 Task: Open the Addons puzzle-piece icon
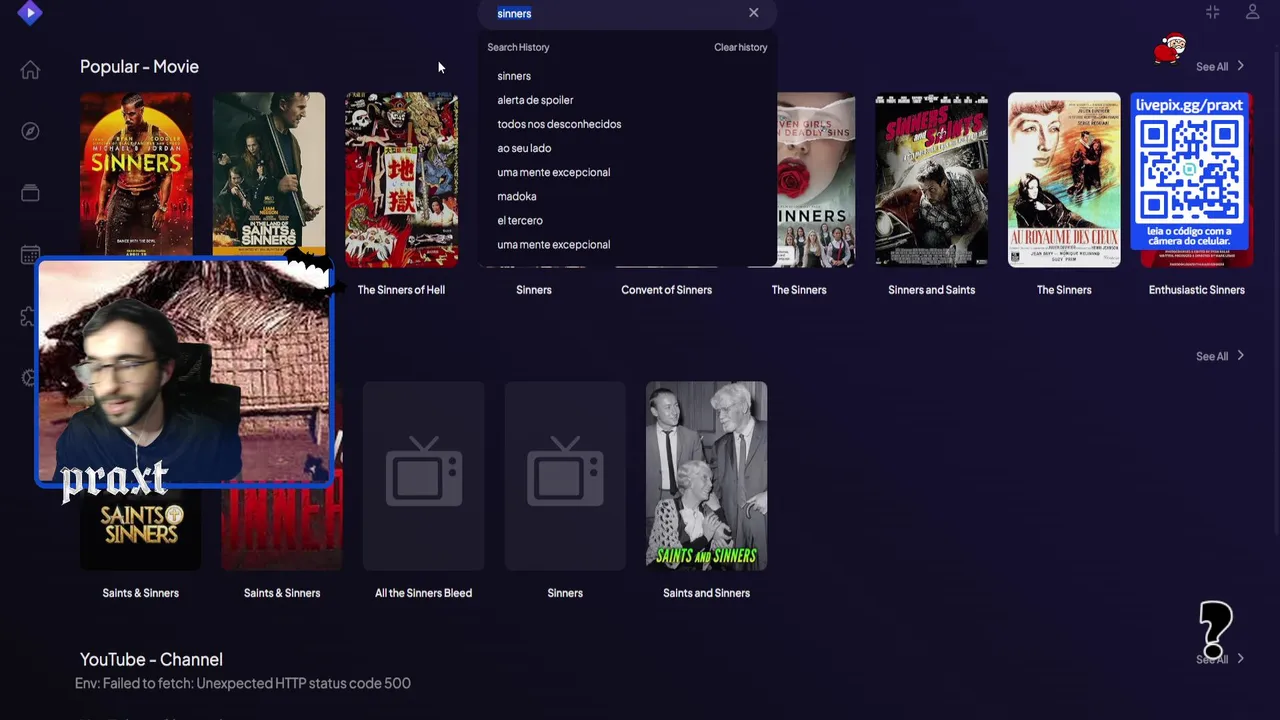28,317
